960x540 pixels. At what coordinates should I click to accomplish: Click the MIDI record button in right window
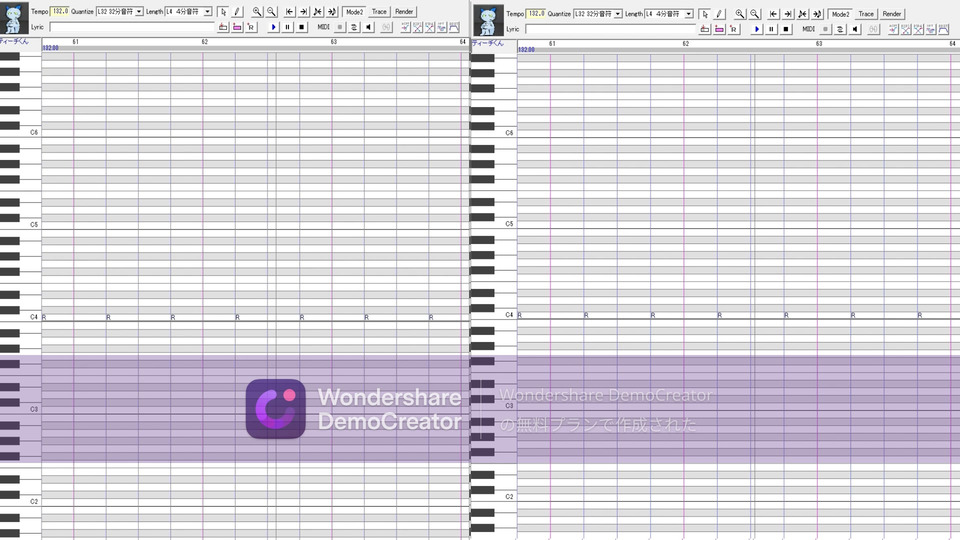tap(825, 29)
